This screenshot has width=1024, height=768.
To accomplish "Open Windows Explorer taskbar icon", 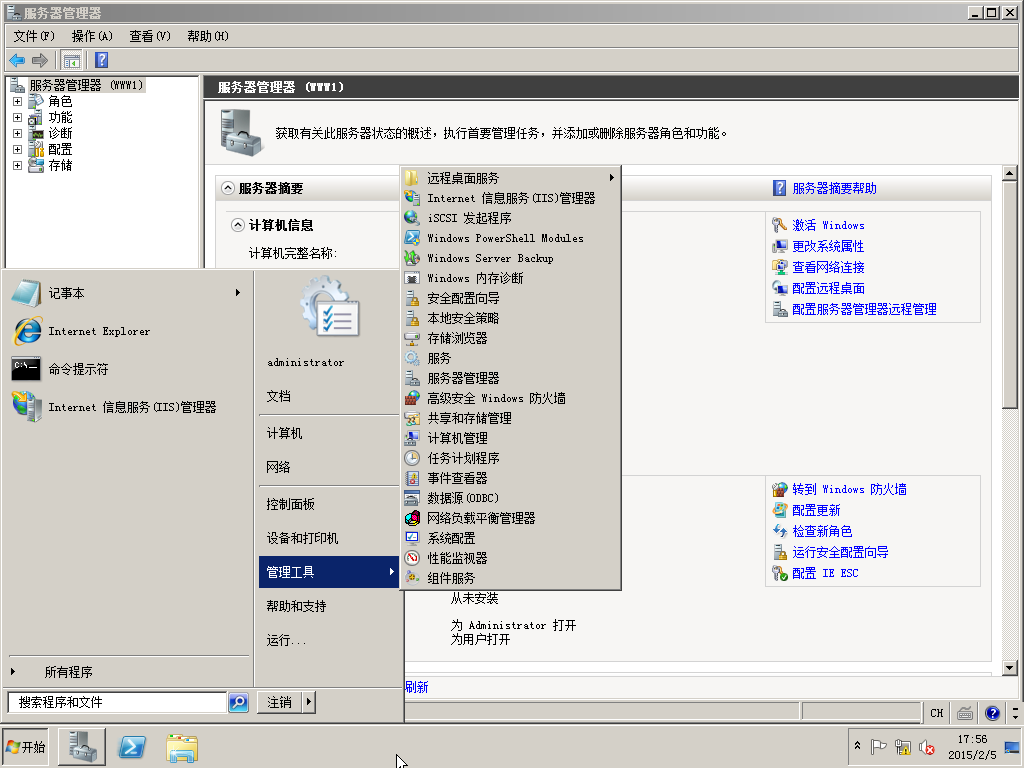I will (x=182, y=747).
